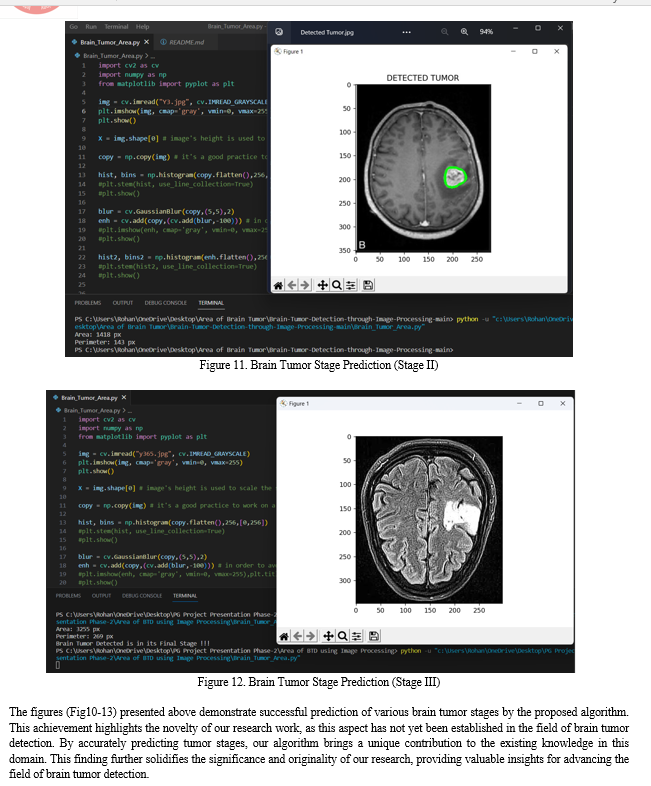Click Brain_Tumor_Area.py breadcrumb in bottom editor
The width and height of the screenshot is (651, 786).
(x=92, y=410)
